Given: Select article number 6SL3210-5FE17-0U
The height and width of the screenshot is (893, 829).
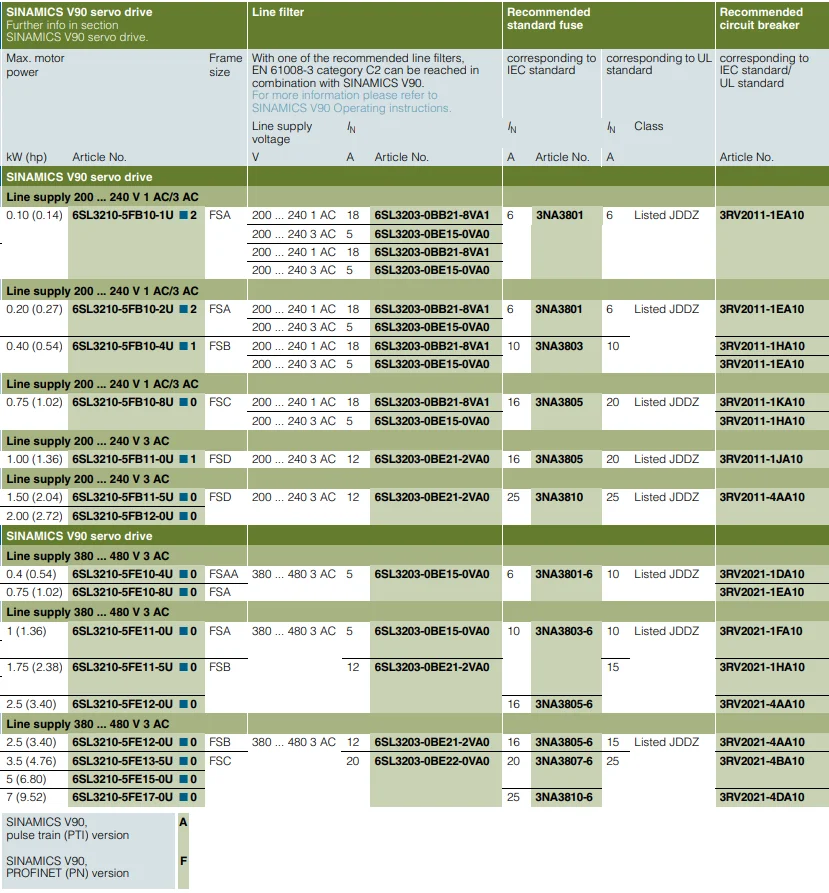Looking at the screenshot, I should pos(122,797).
